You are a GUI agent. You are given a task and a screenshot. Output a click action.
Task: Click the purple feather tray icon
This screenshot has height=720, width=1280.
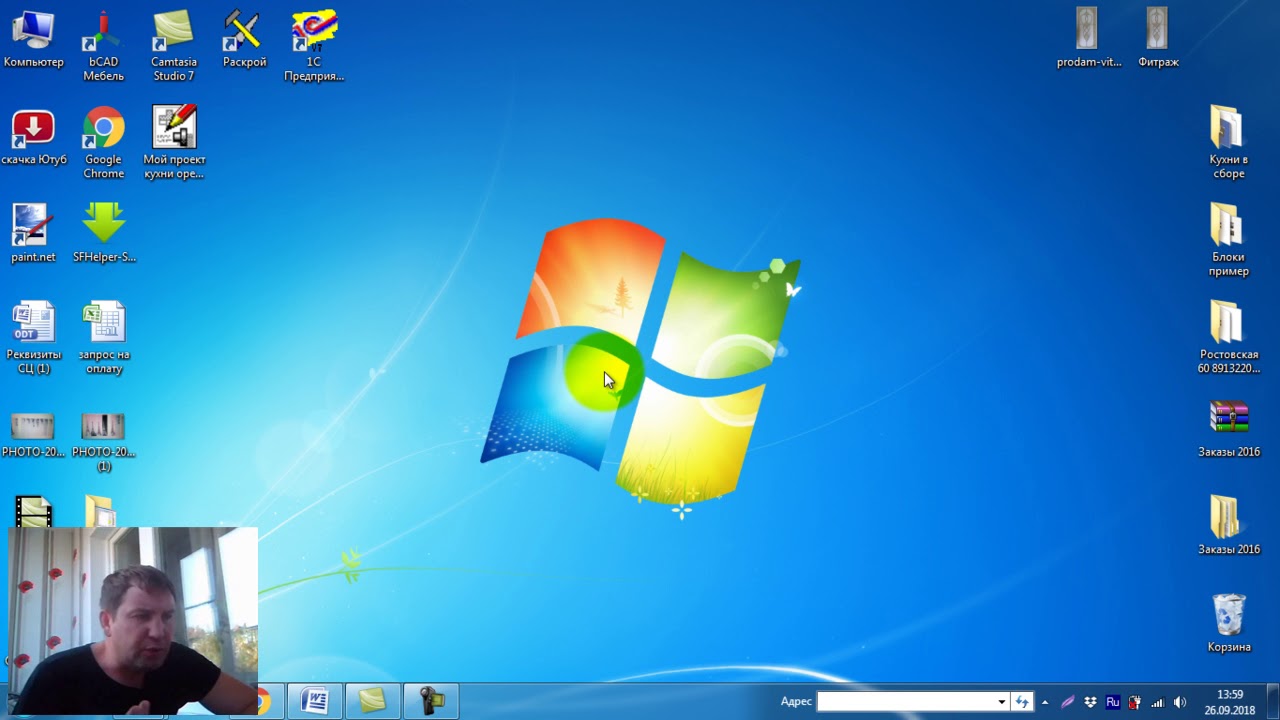click(x=1067, y=702)
